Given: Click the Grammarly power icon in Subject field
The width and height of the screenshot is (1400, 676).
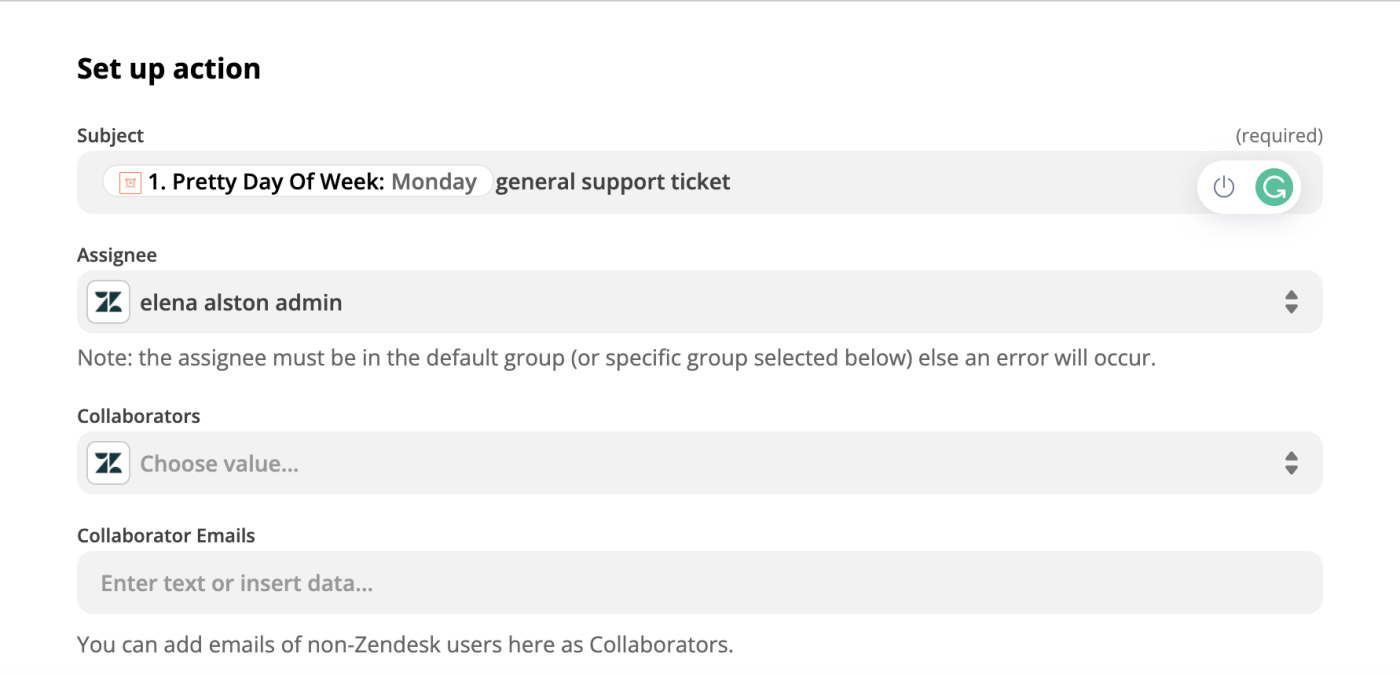Looking at the screenshot, I should pyautogui.click(x=1224, y=187).
